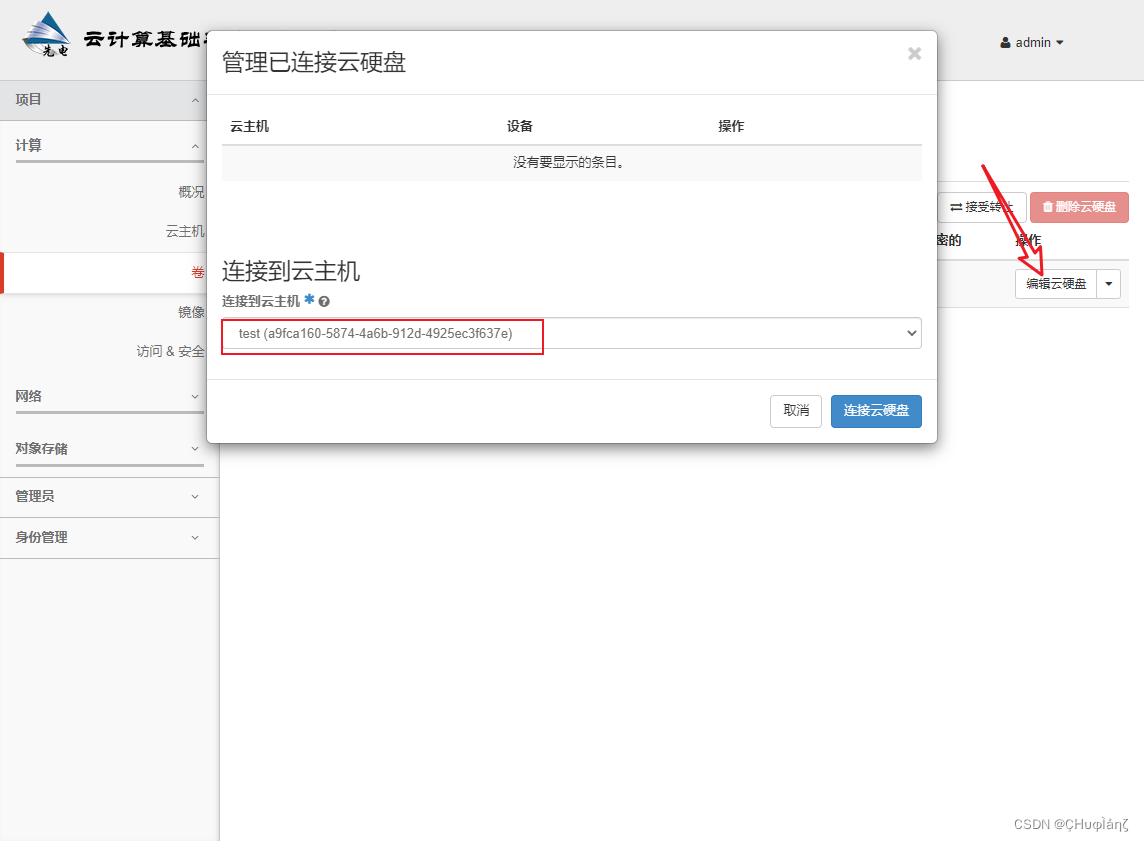1144x841 pixels.
Task: Click the 操作 column header in dialog
Action: click(731, 126)
